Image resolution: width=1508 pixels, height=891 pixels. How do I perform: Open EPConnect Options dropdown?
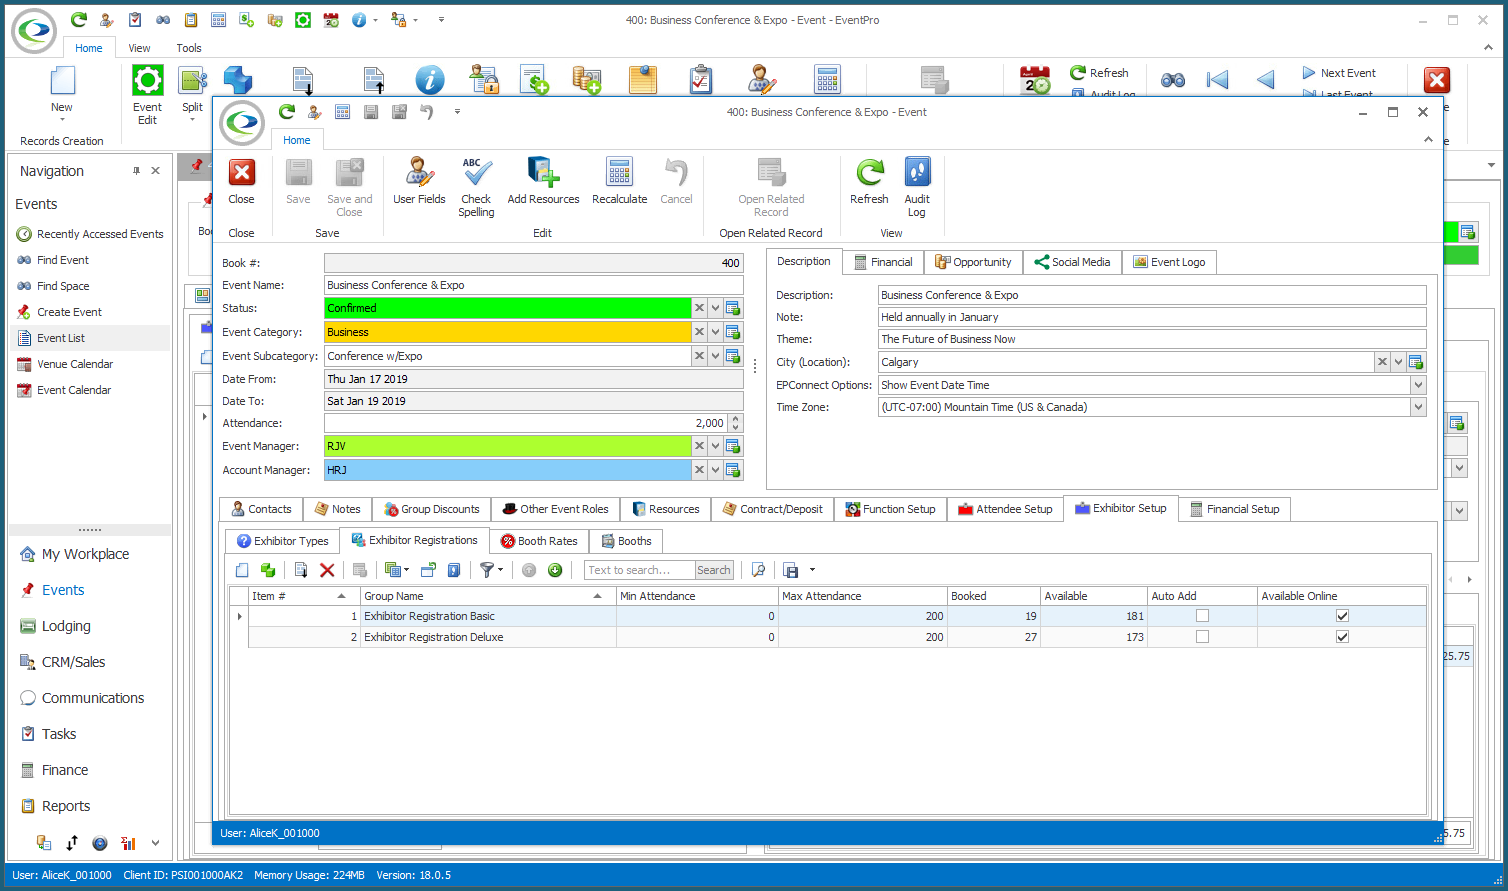[x=1418, y=385]
